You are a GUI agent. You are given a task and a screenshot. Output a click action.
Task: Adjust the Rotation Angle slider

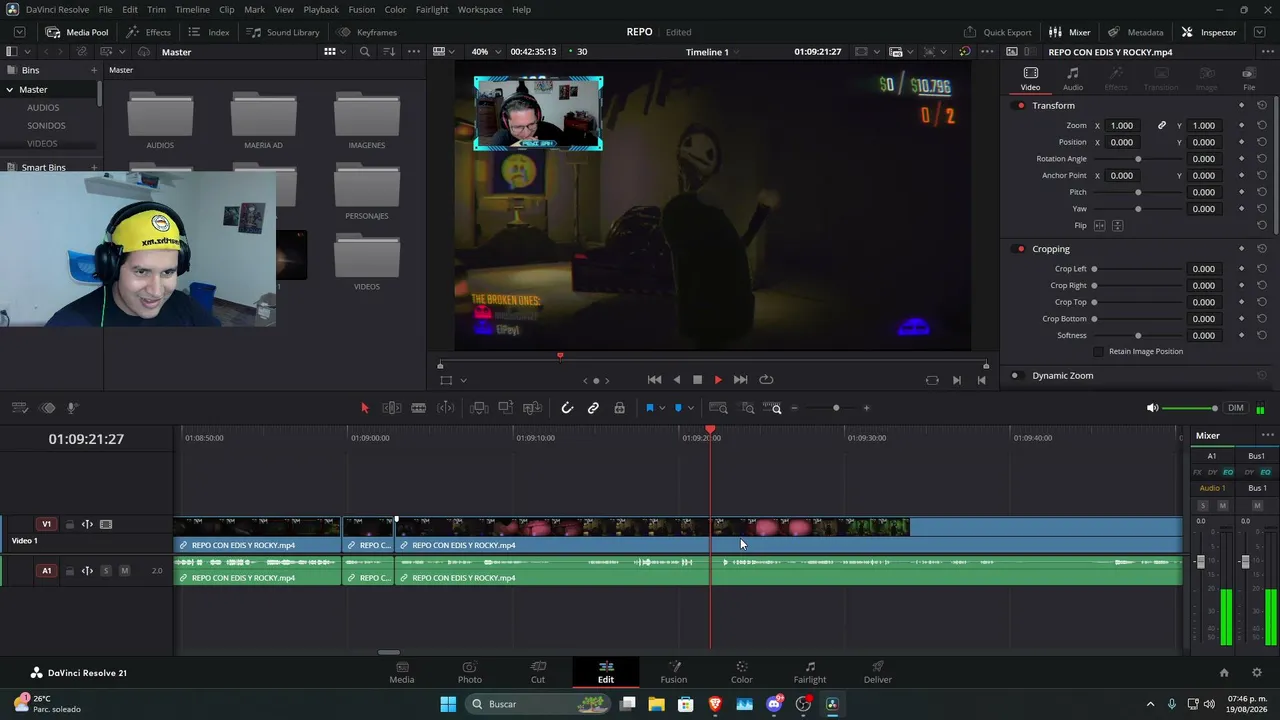1138,159
